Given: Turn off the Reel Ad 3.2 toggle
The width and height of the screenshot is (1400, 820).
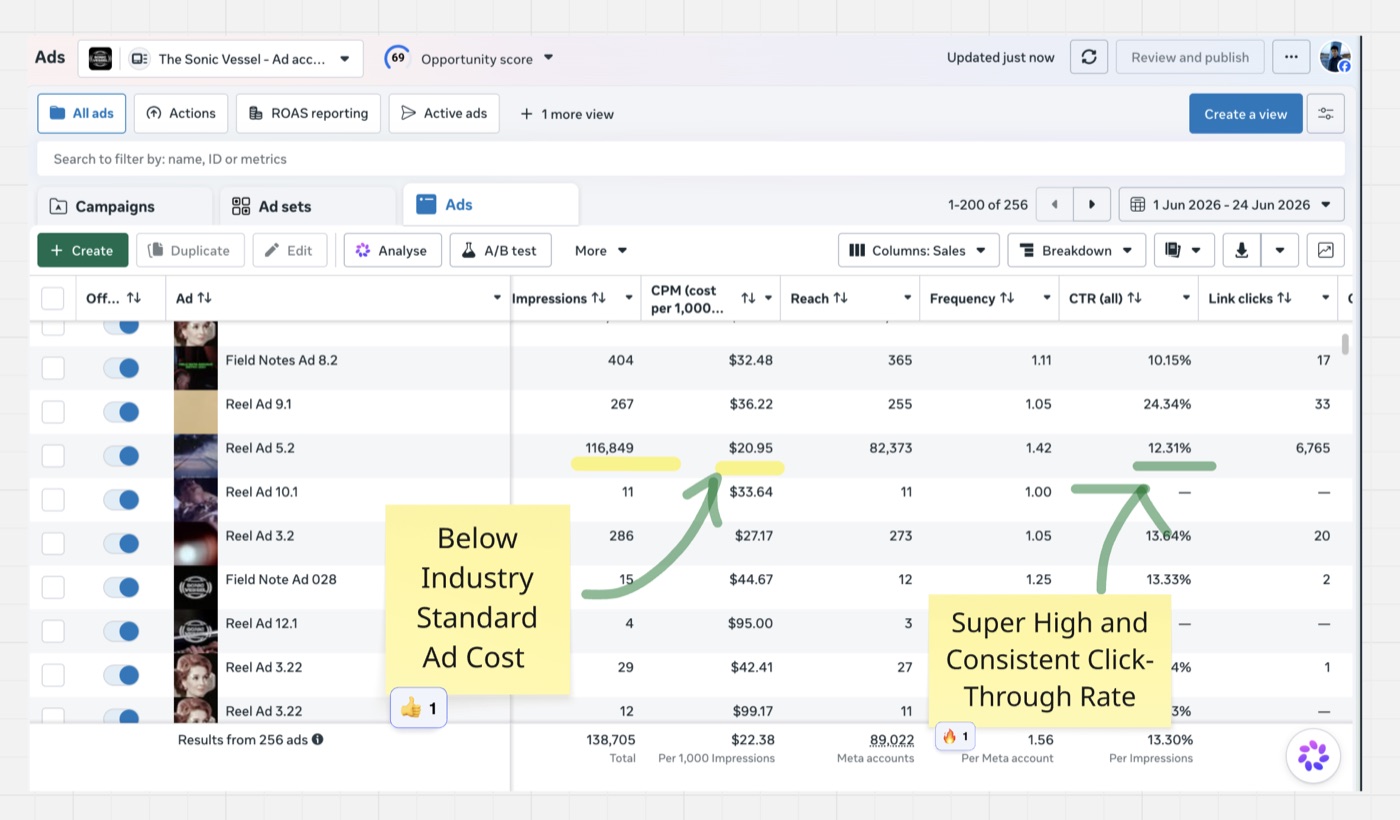Looking at the screenshot, I should (x=121, y=543).
